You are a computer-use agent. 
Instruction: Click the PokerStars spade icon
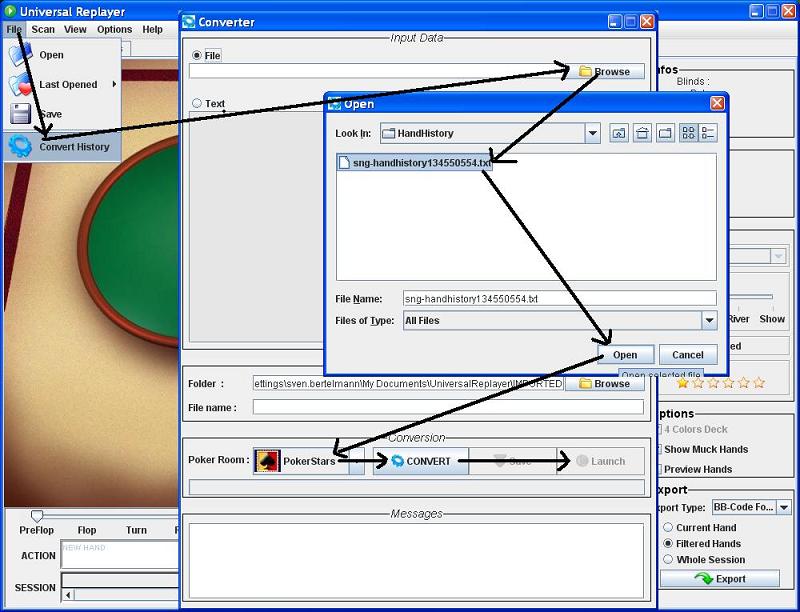(x=268, y=461)
